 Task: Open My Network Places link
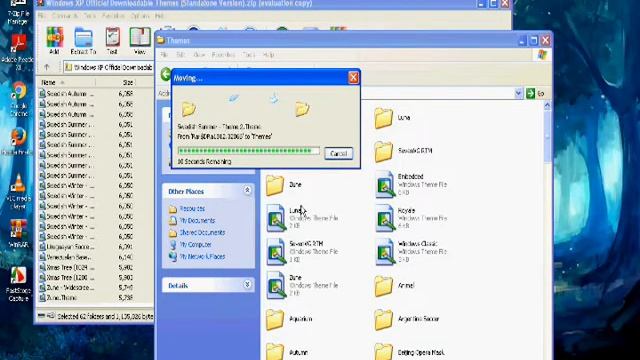[202, 256]
